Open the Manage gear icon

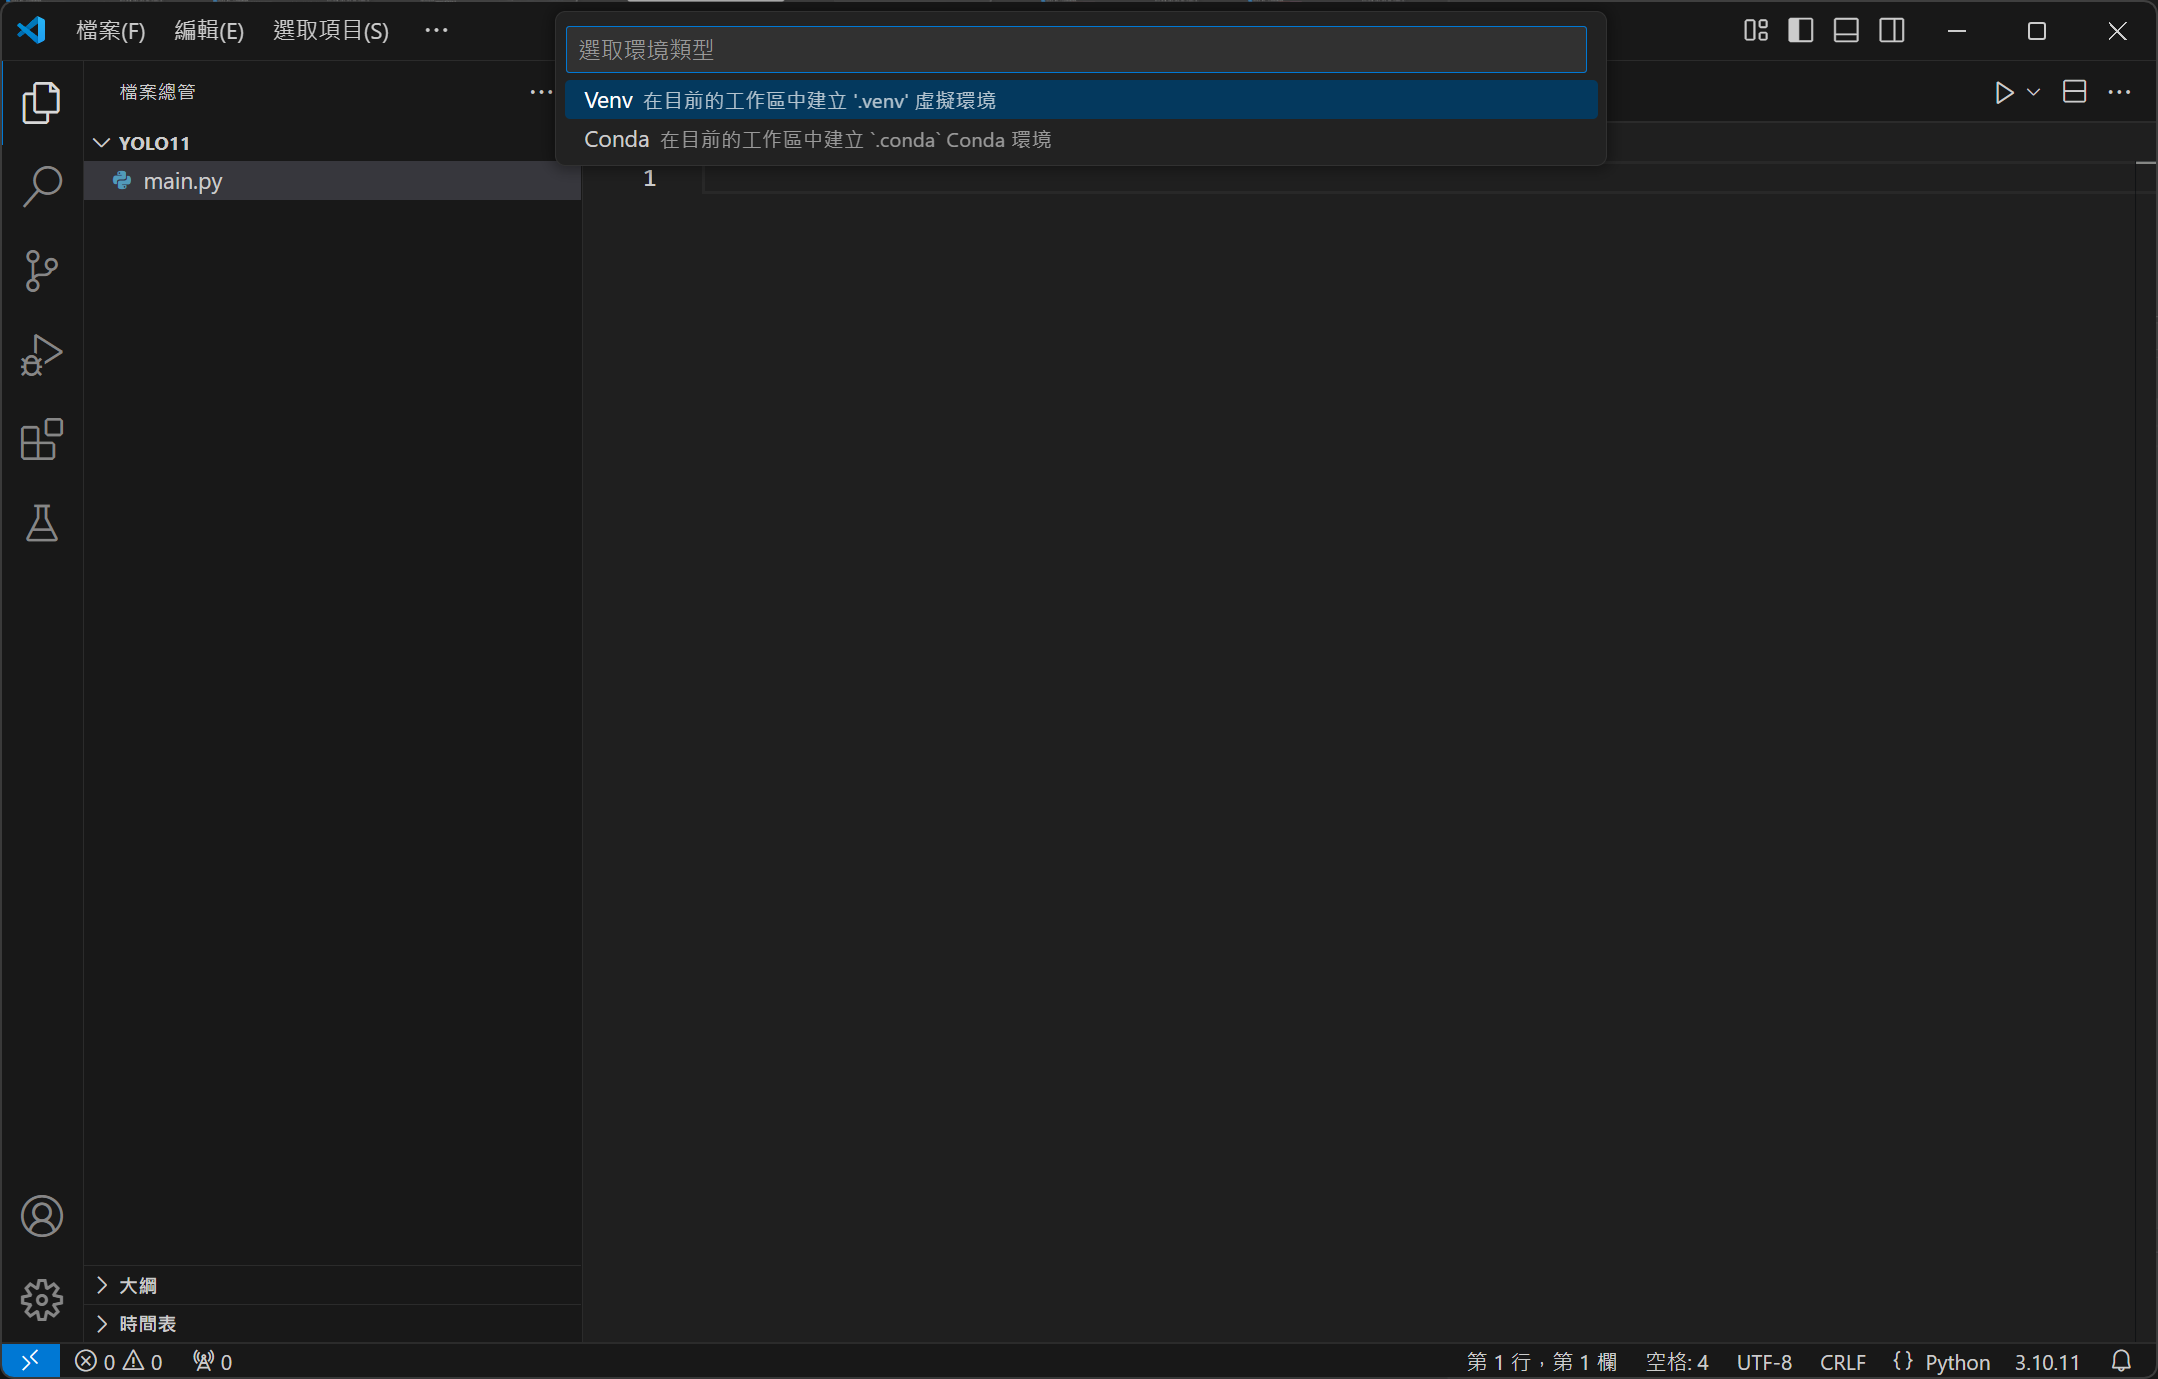pyautogui.click(x=41, y=1299)
